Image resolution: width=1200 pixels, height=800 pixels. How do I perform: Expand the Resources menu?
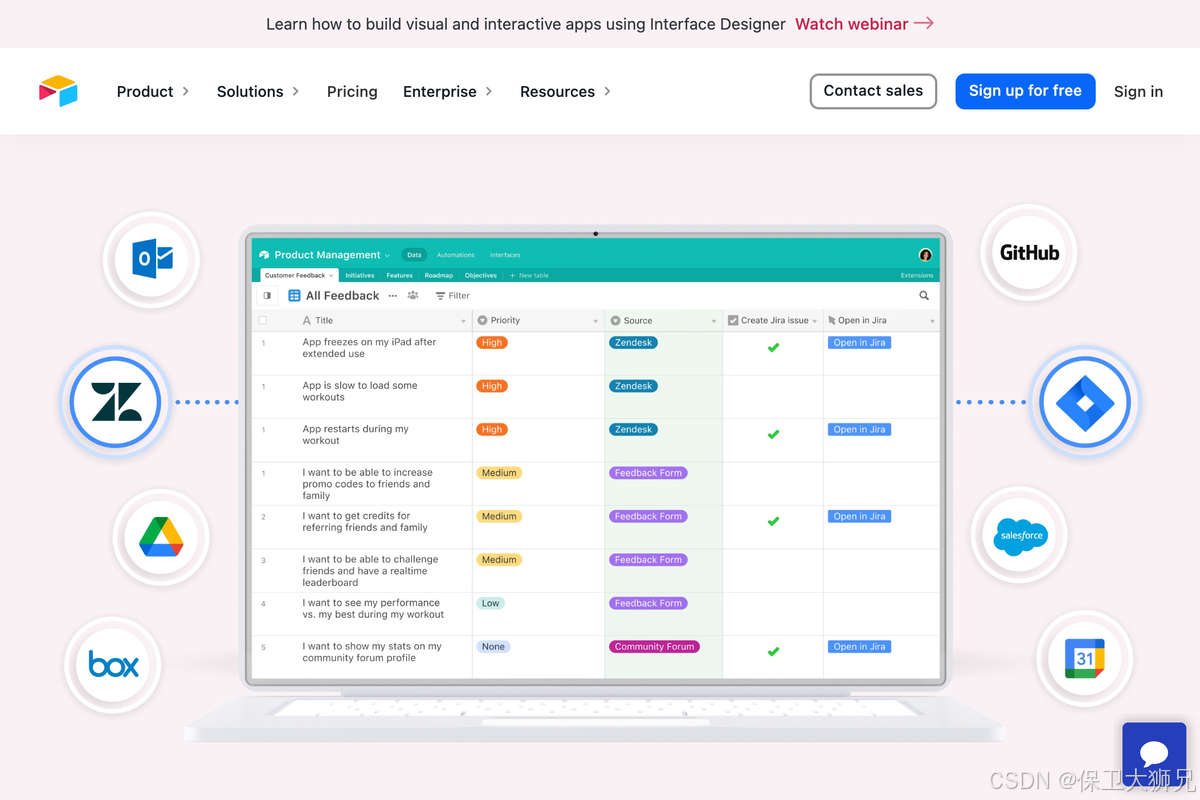click(565, 91)
